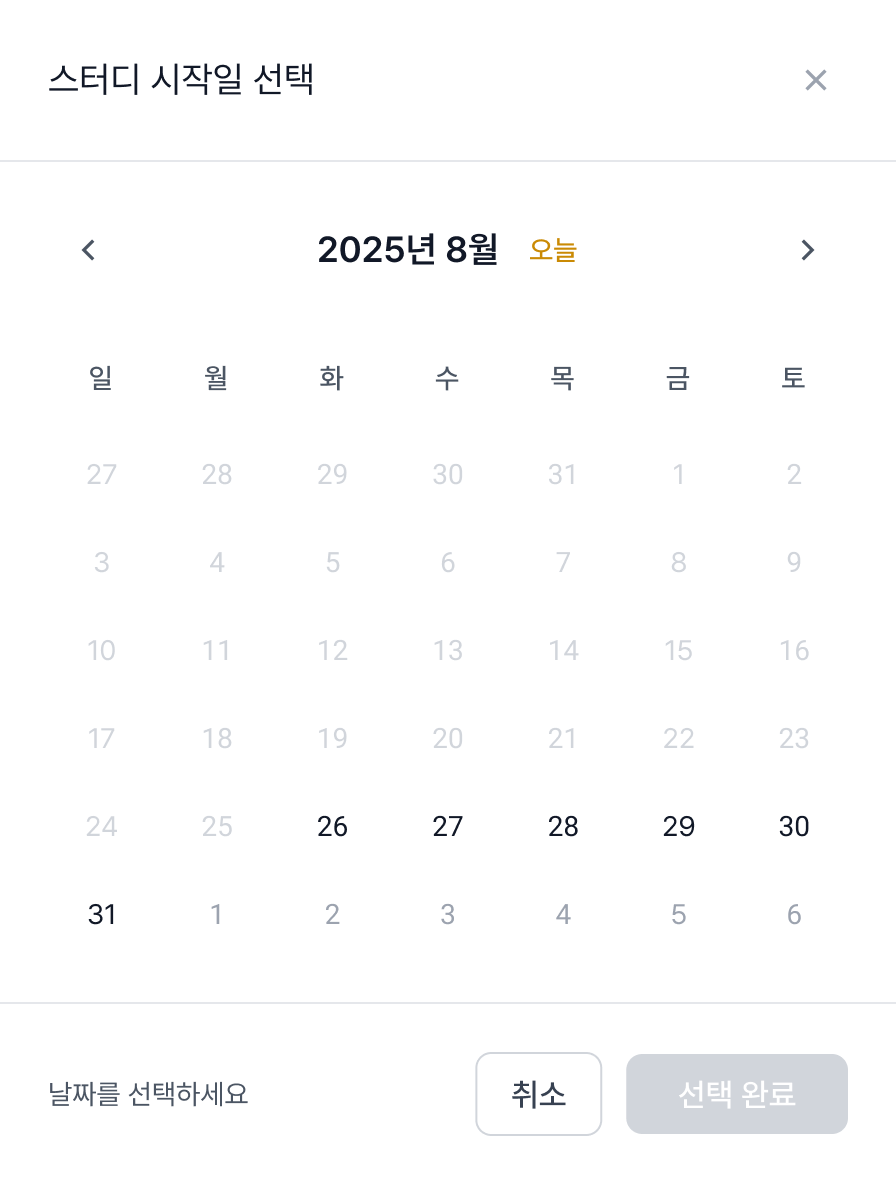
Task: Go to the previous month
Action: [x=88, y=250]
